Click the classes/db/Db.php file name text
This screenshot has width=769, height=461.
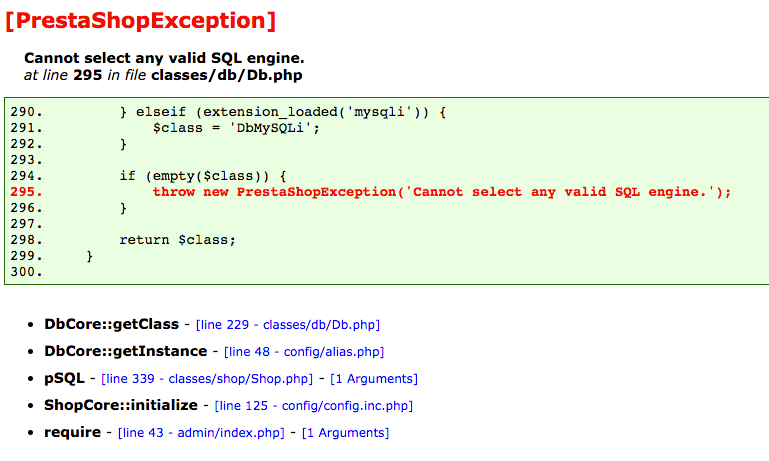coord(227,75)
